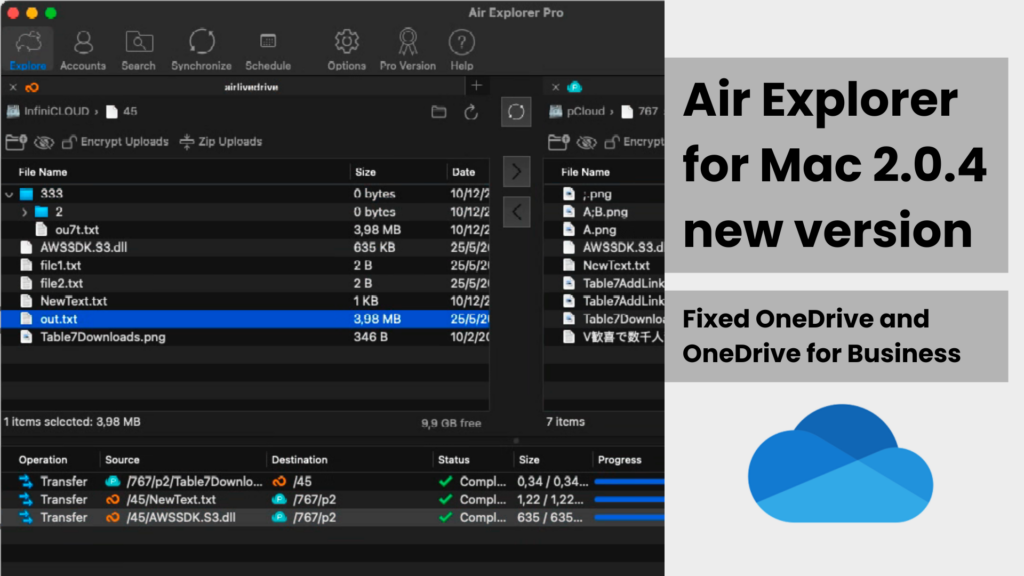Open the Schedule tool
Image resolution: width=1024 pixels, height=576 pixels.
268,49
